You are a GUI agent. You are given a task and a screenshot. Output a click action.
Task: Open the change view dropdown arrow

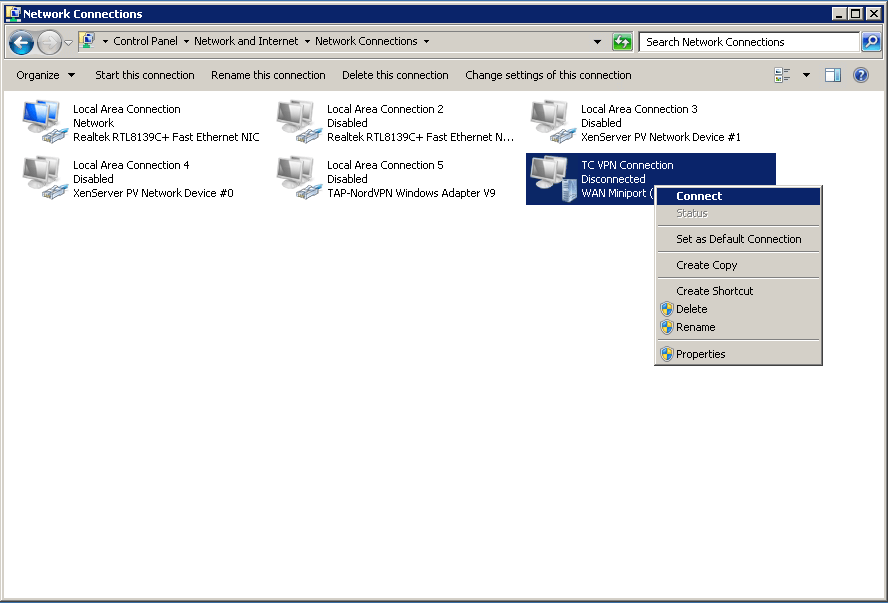click(806, 75)
